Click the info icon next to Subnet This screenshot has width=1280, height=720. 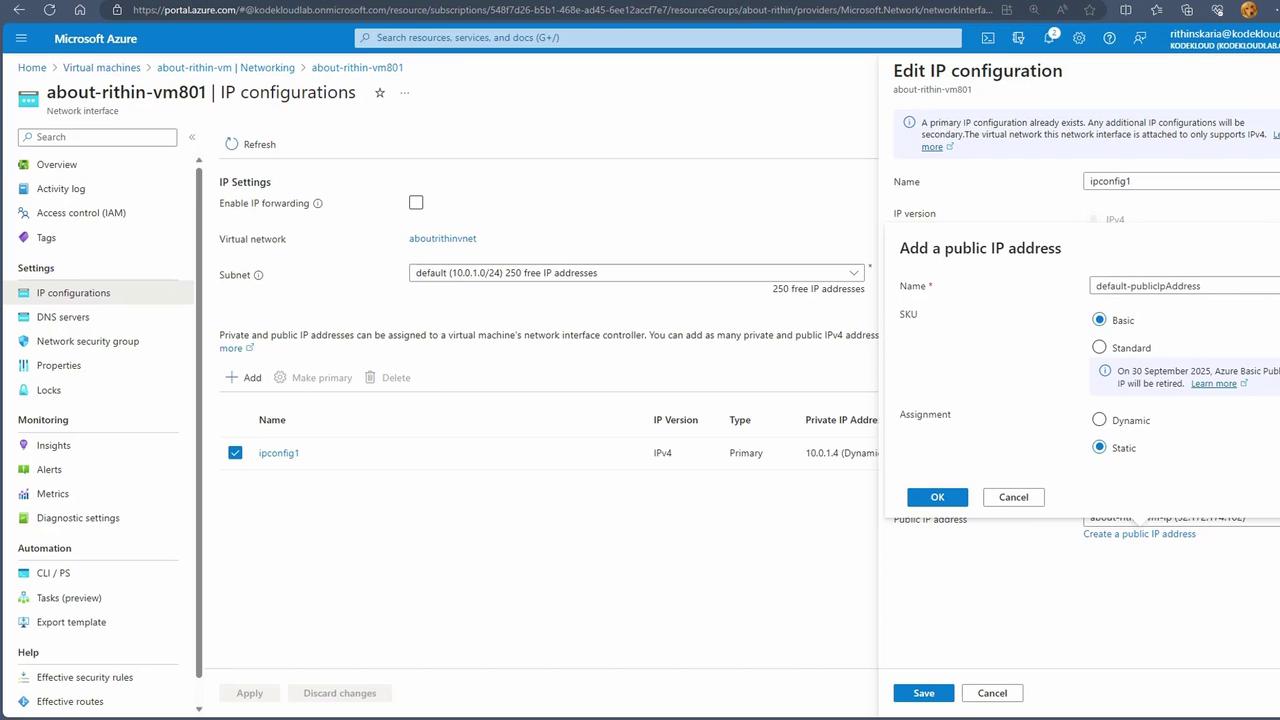(258, 275)
